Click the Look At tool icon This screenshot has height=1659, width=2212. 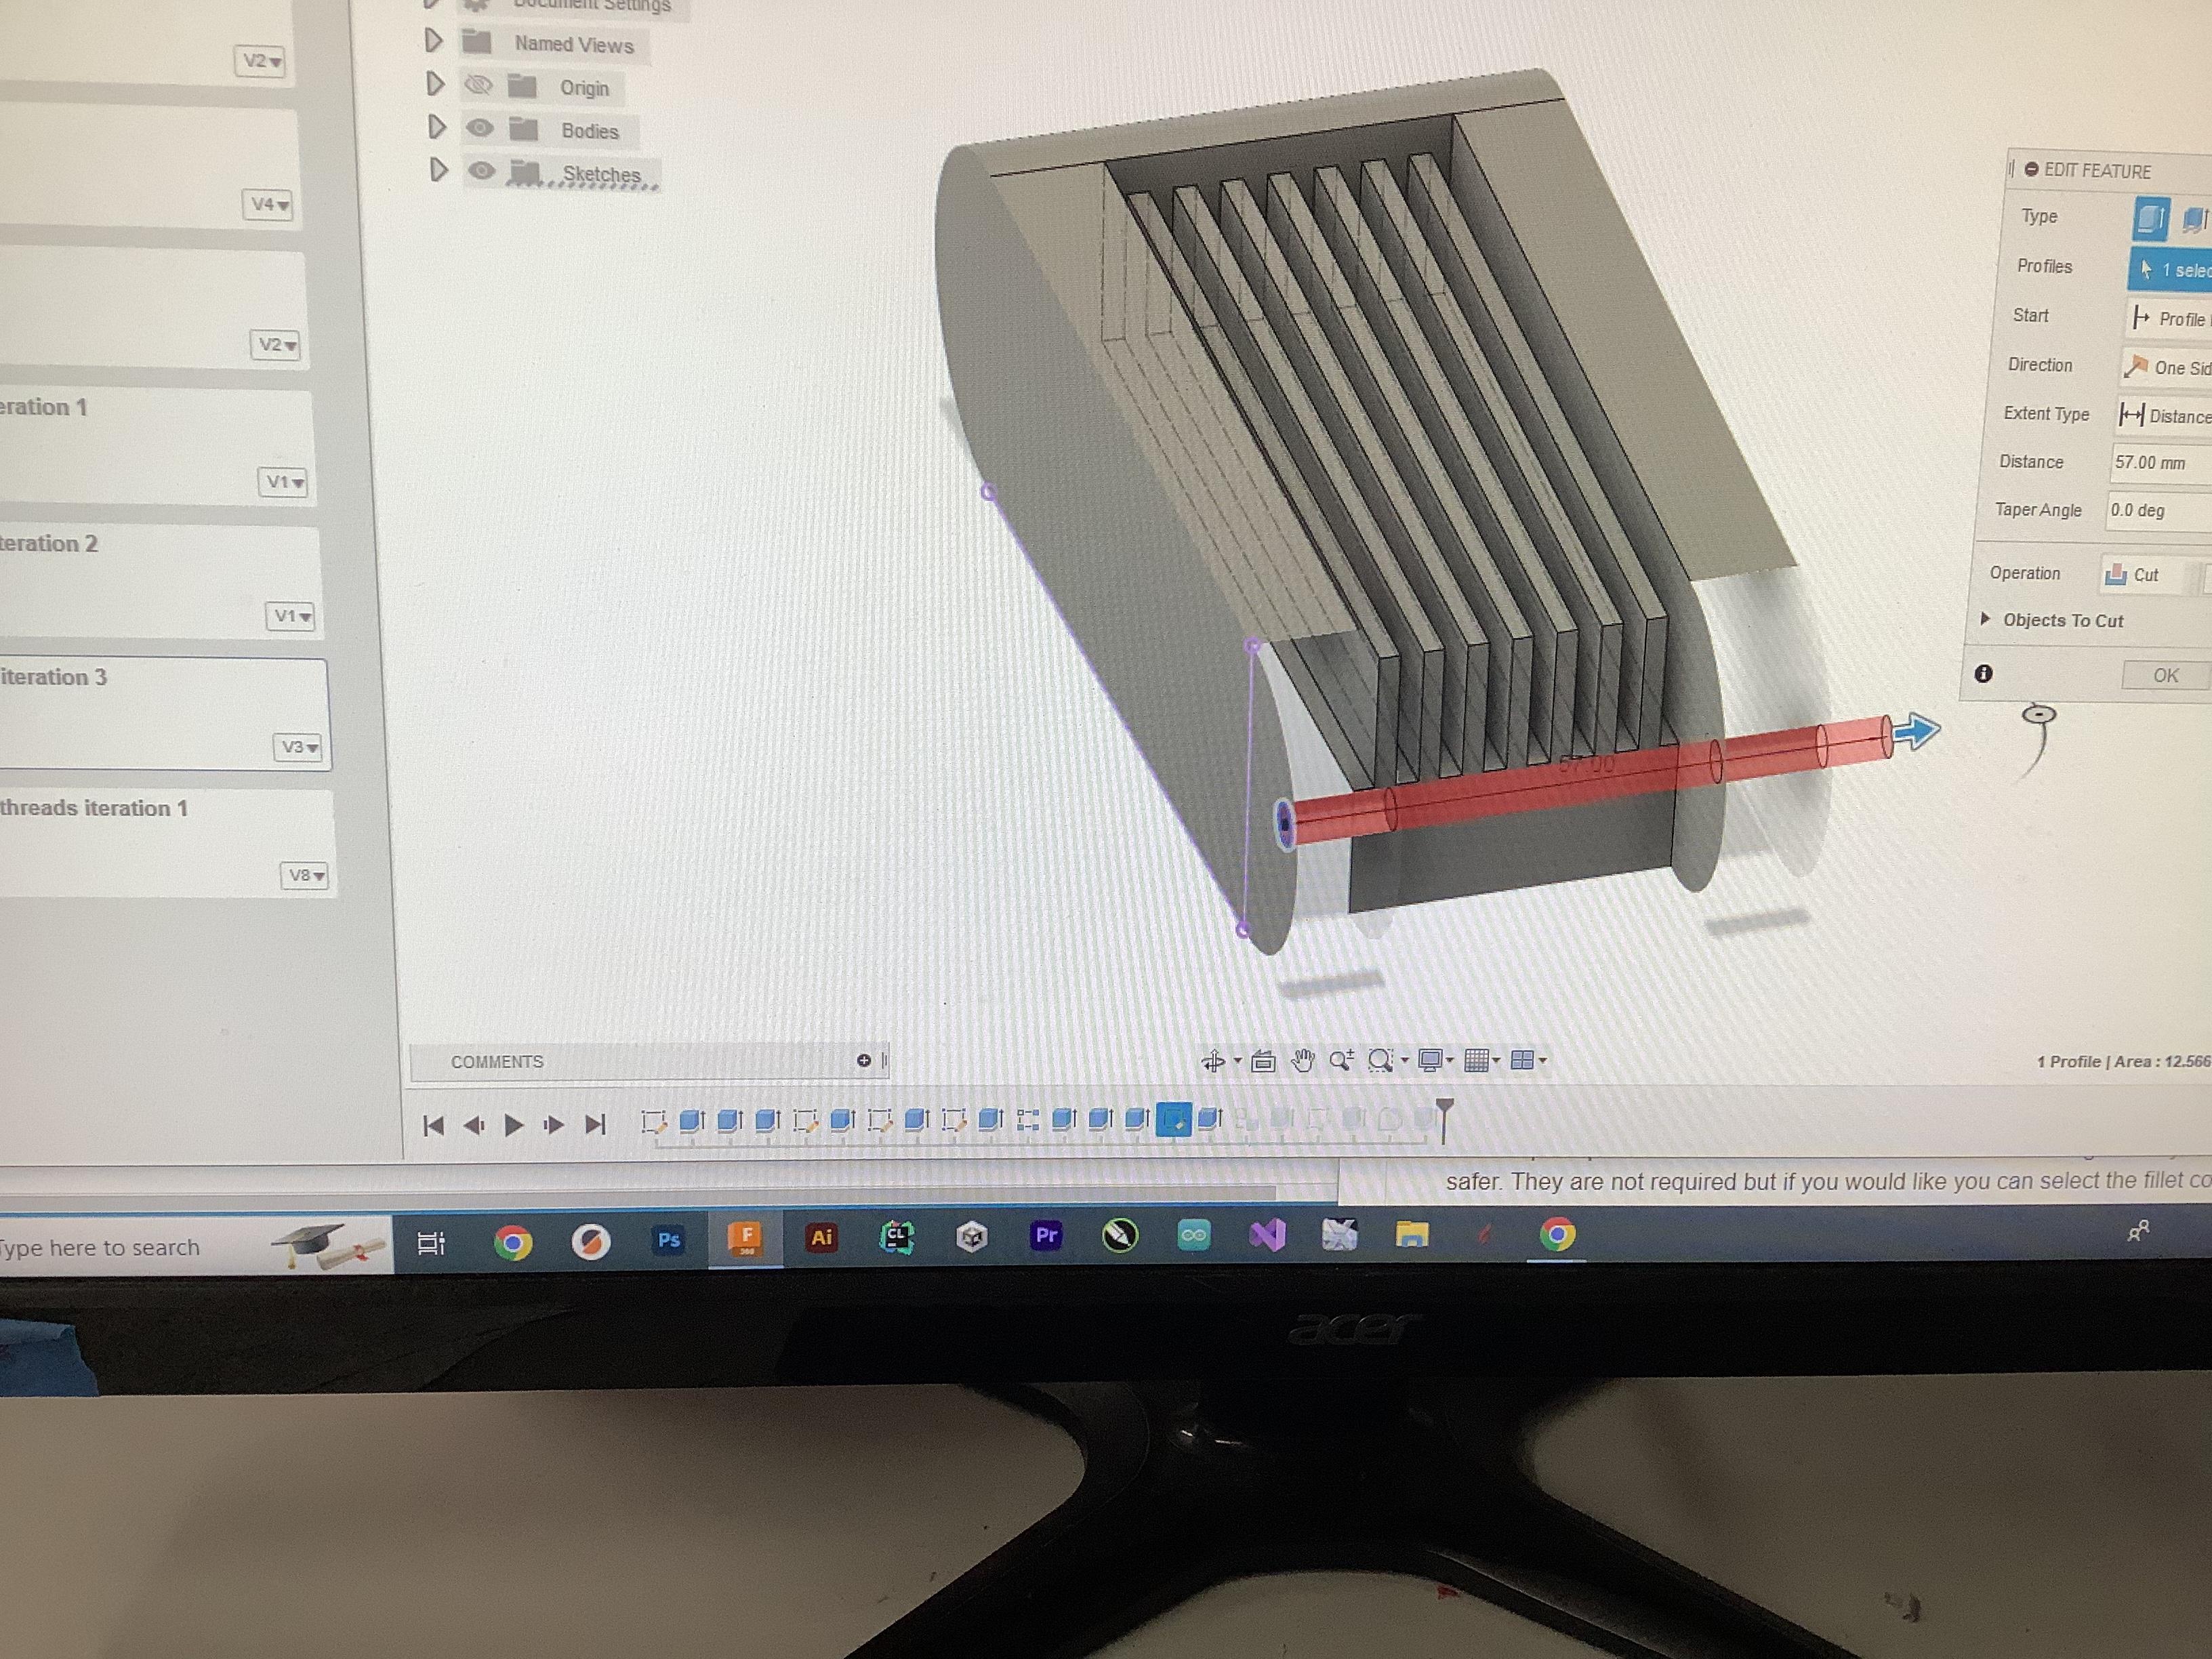1263,1061
